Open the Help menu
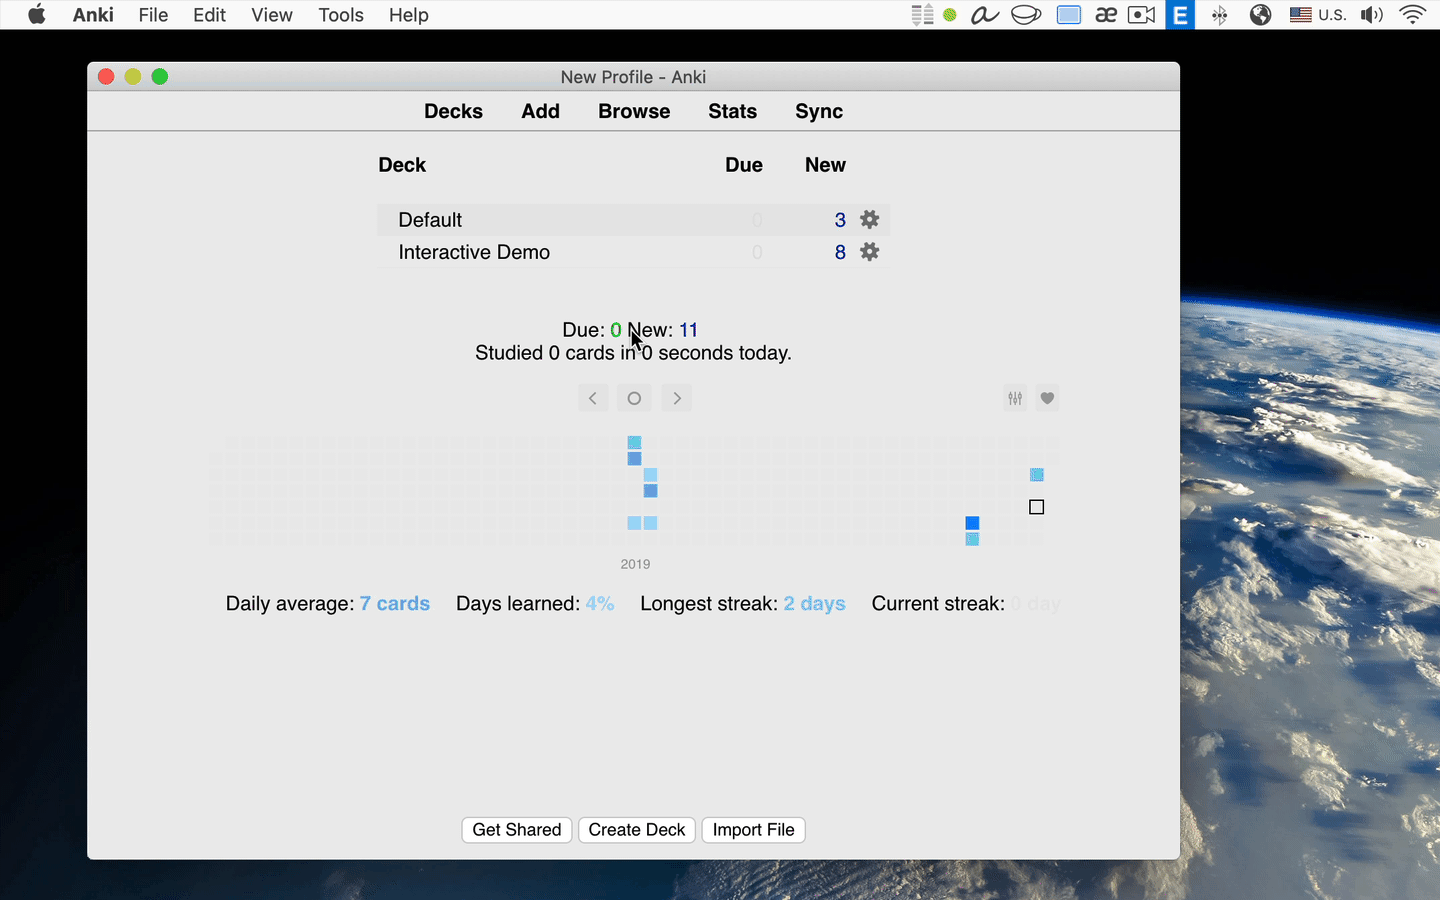1440x900 pixels. [408, 15]
